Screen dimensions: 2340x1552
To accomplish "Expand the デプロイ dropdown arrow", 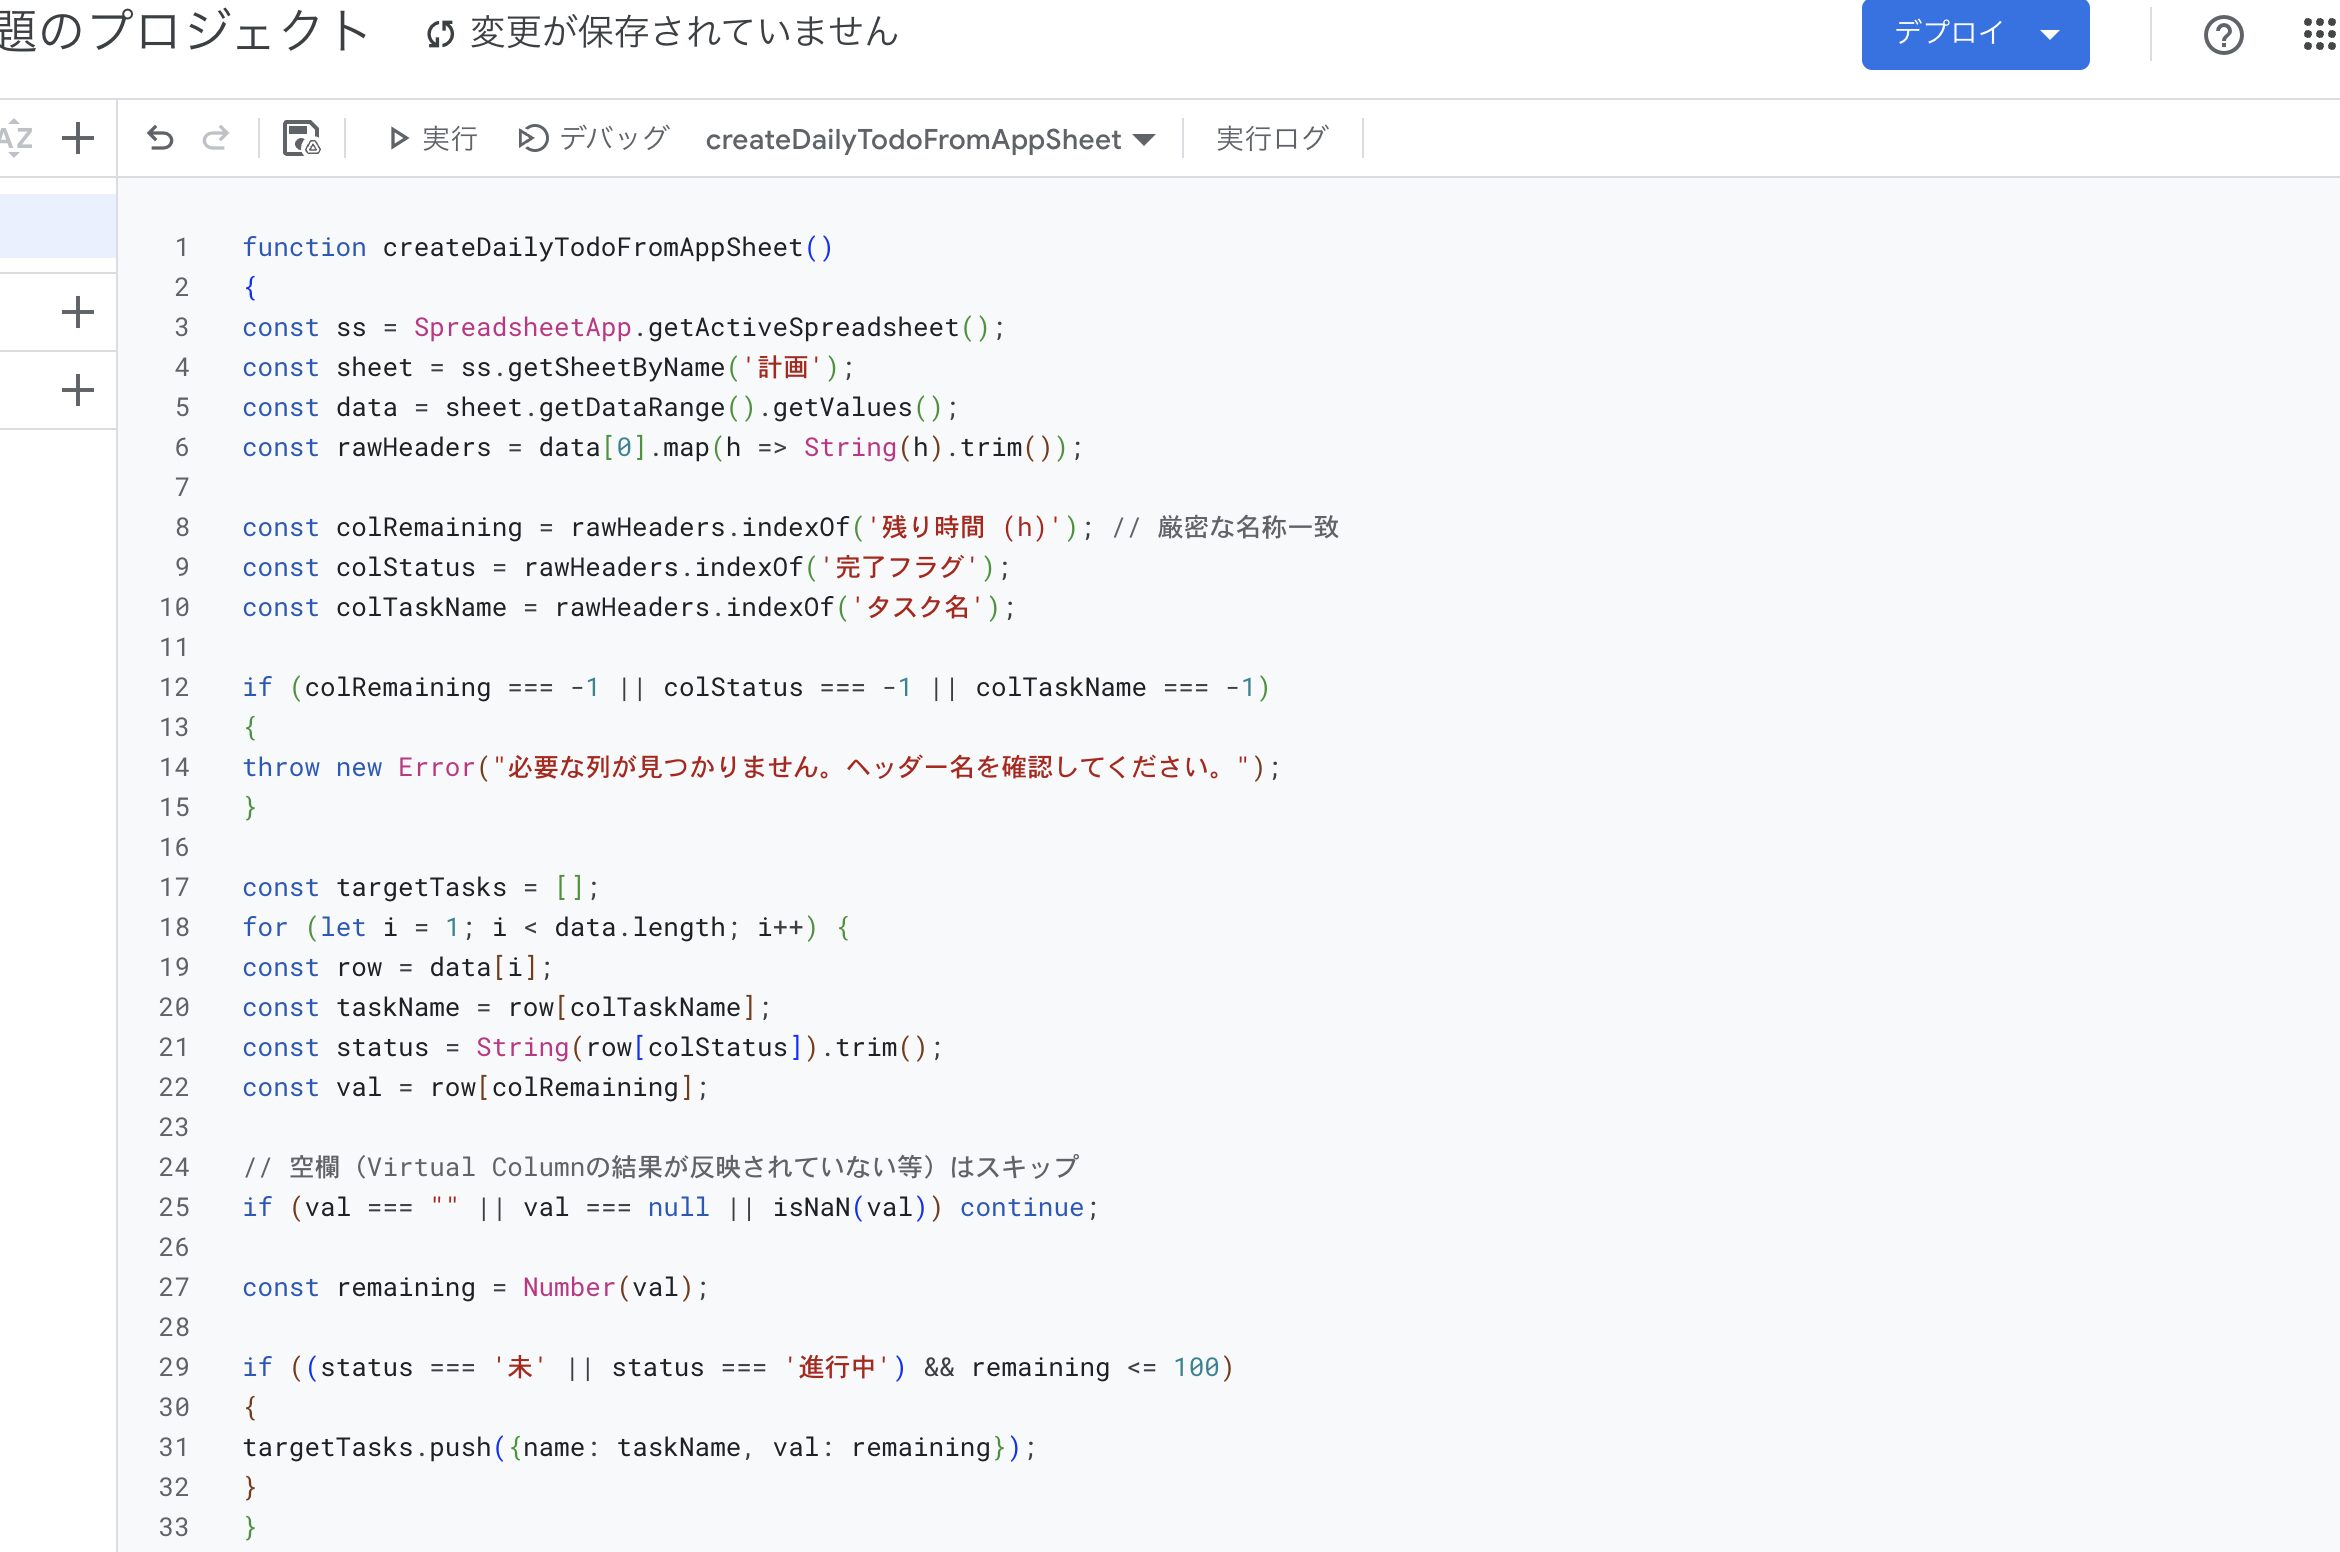I will coord(2050,34).
